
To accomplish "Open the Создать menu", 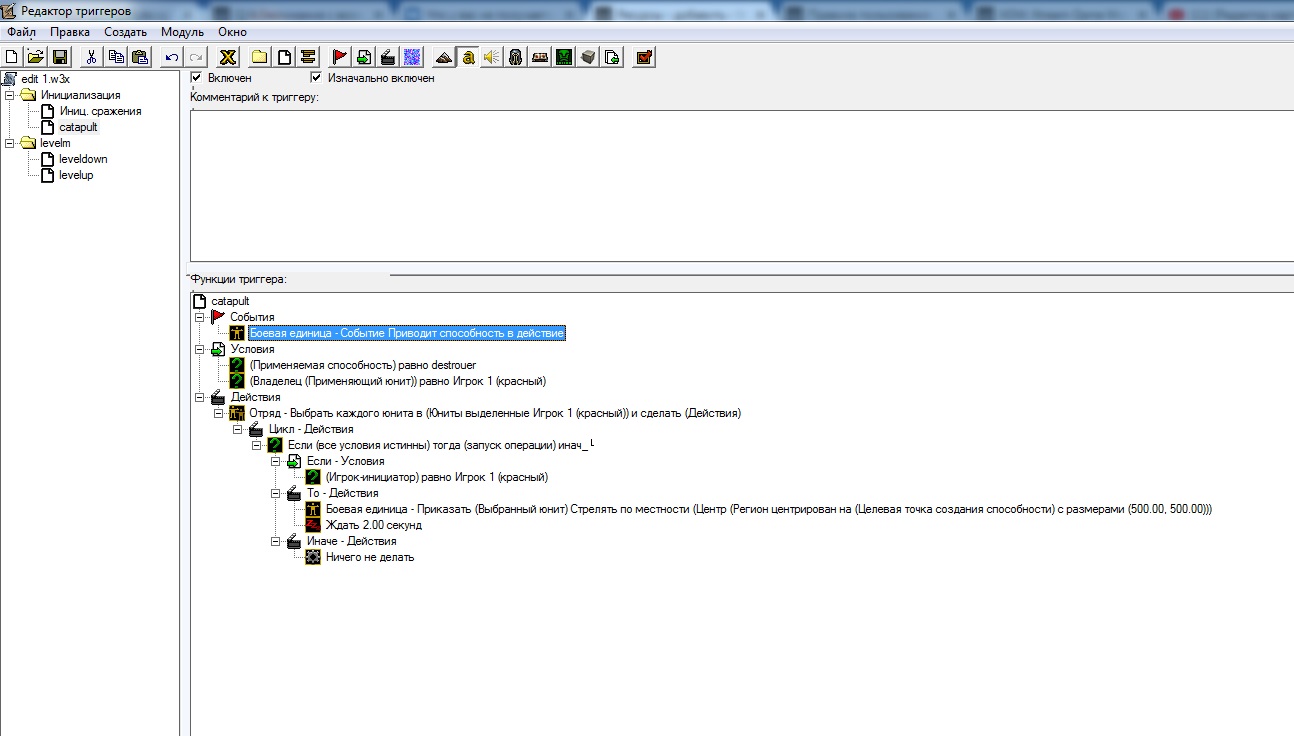I will (126, 32).
